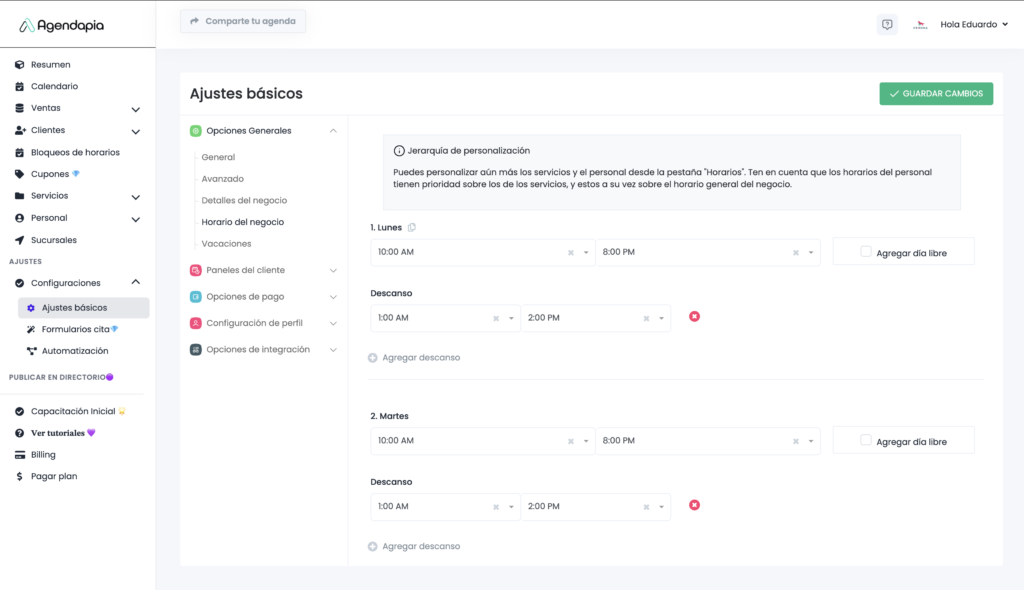Click the Calendario calendar icon in sidebar

pyautogui.click(x=20, y=86)
